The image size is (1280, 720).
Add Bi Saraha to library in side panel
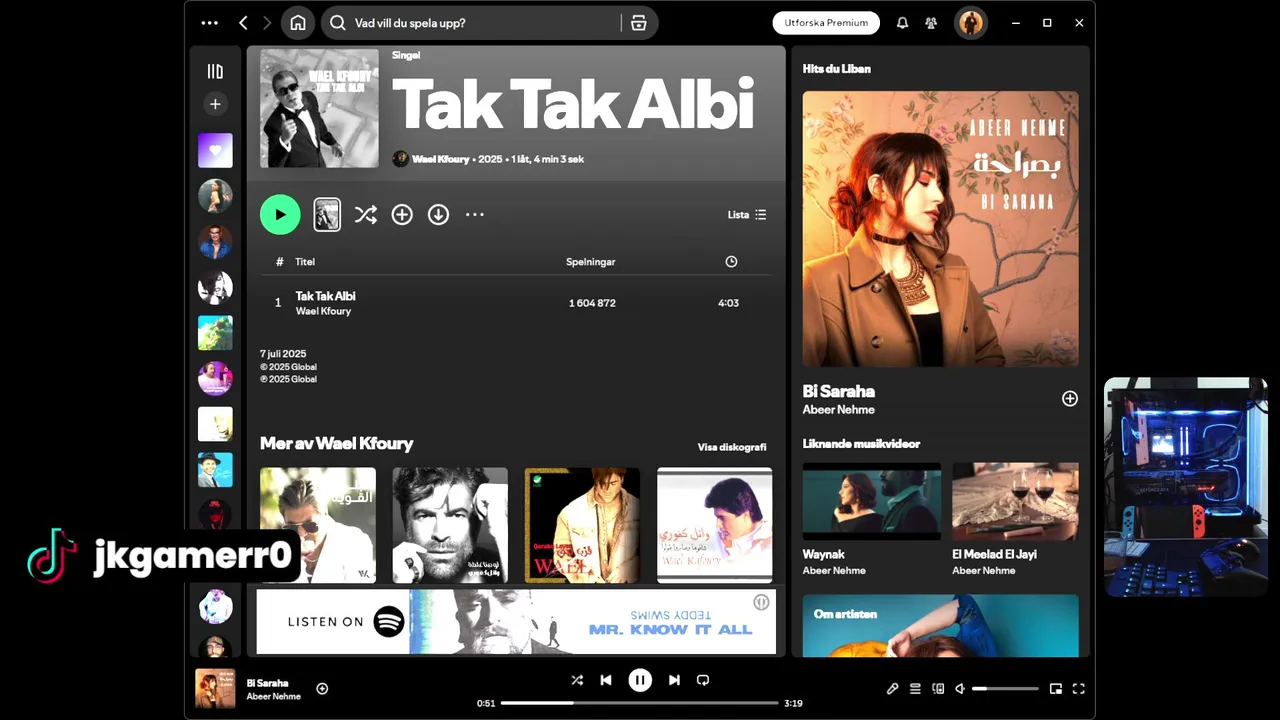[1070, 399]
